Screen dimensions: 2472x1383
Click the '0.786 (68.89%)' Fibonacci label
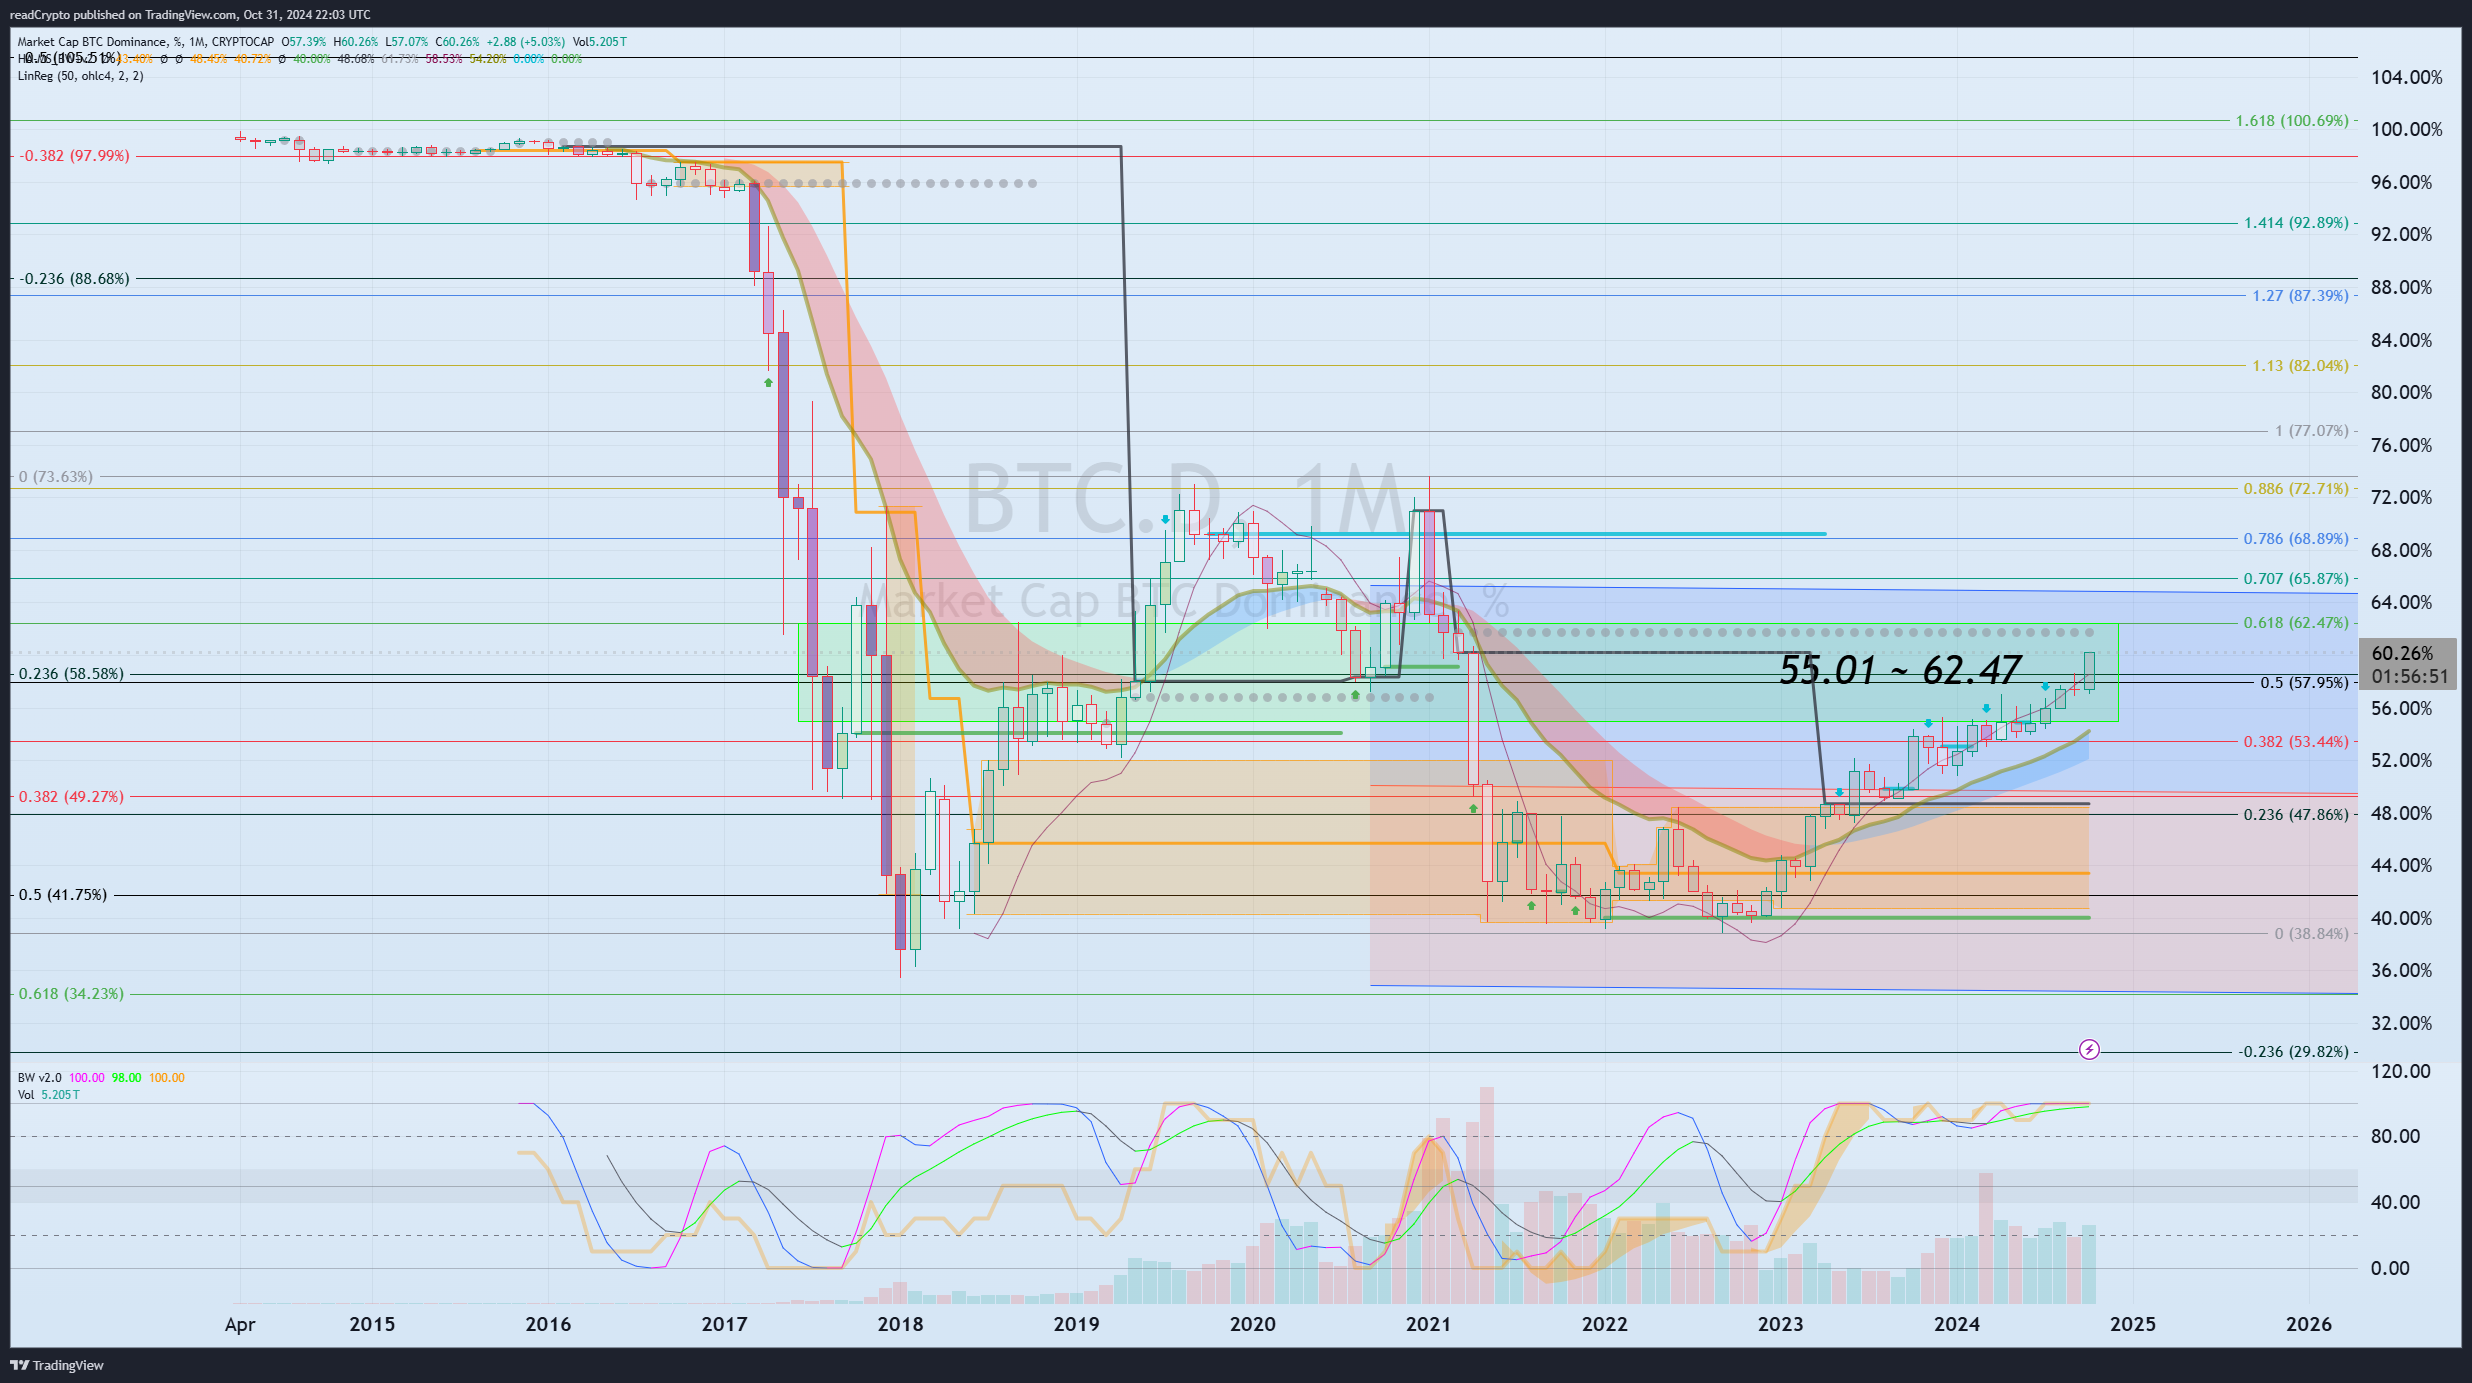(x=2296, y=539)
